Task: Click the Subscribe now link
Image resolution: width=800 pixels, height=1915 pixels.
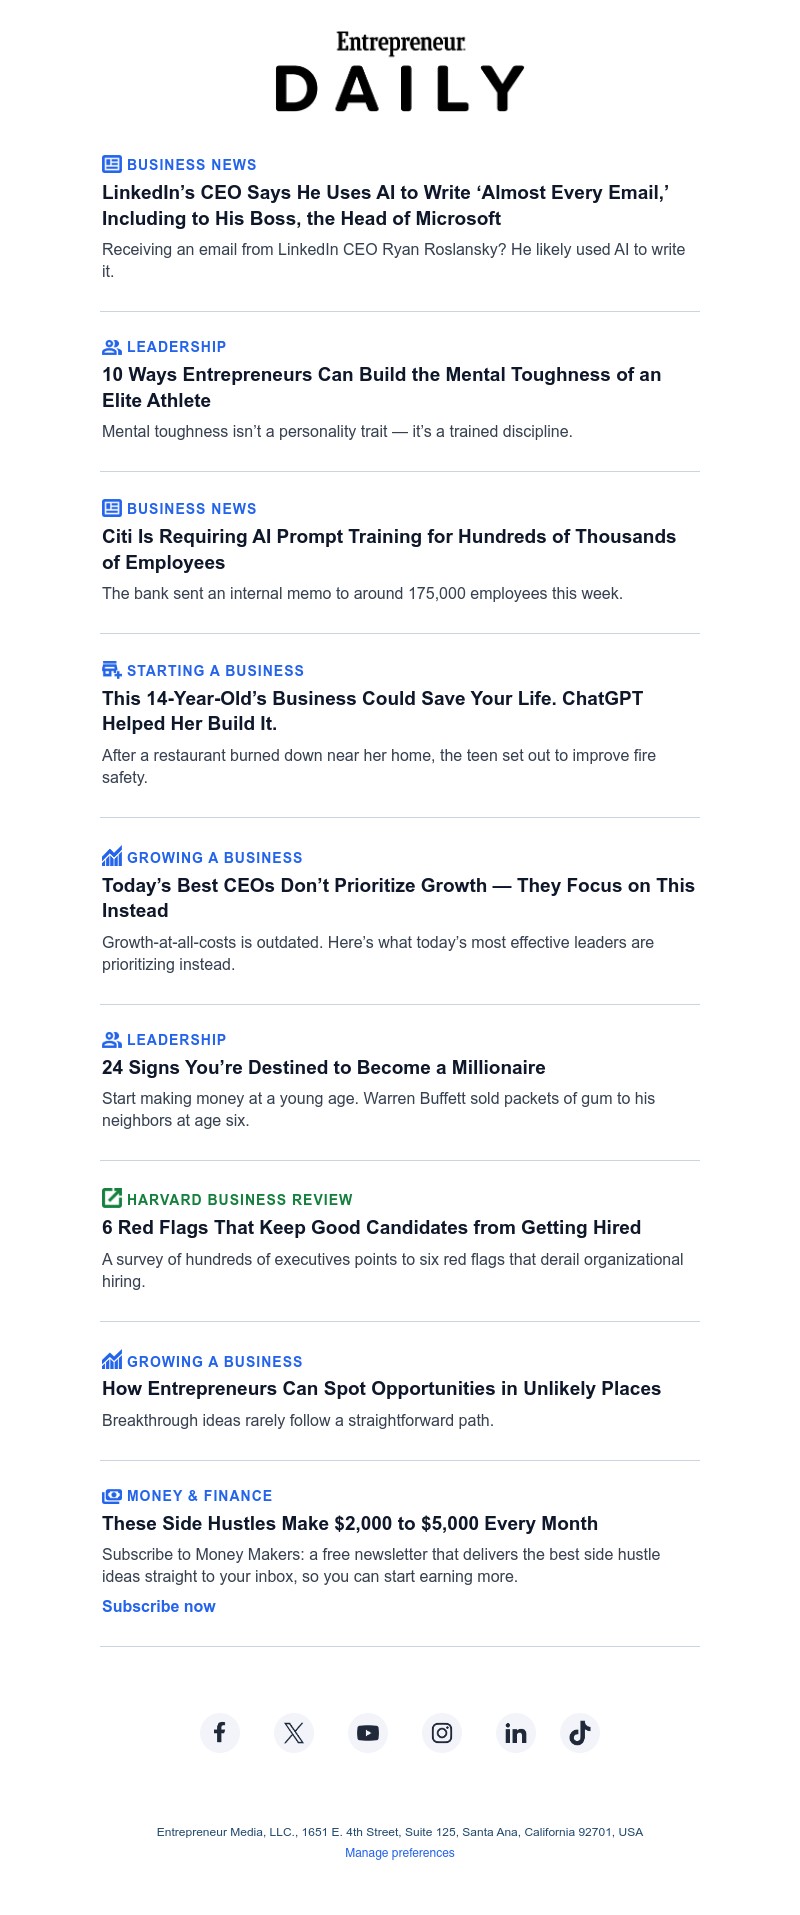Action: (159, 1606)
